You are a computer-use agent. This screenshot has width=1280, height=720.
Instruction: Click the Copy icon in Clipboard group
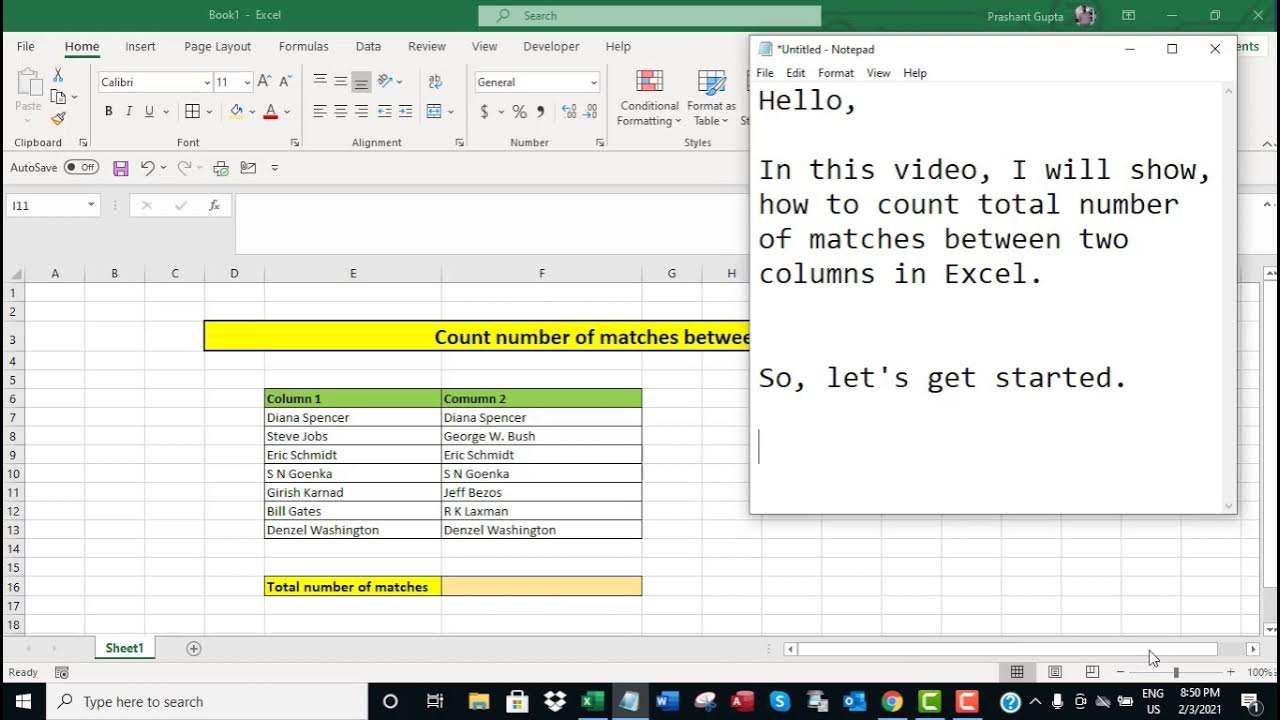[x=58, y=97]
